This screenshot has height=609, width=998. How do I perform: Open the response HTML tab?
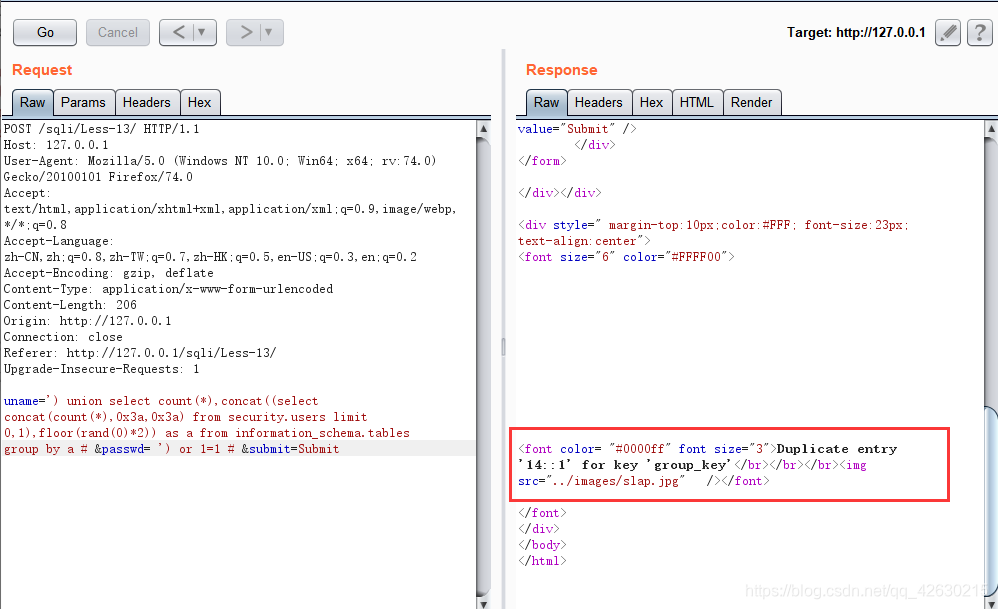click(x=696, y=102)
